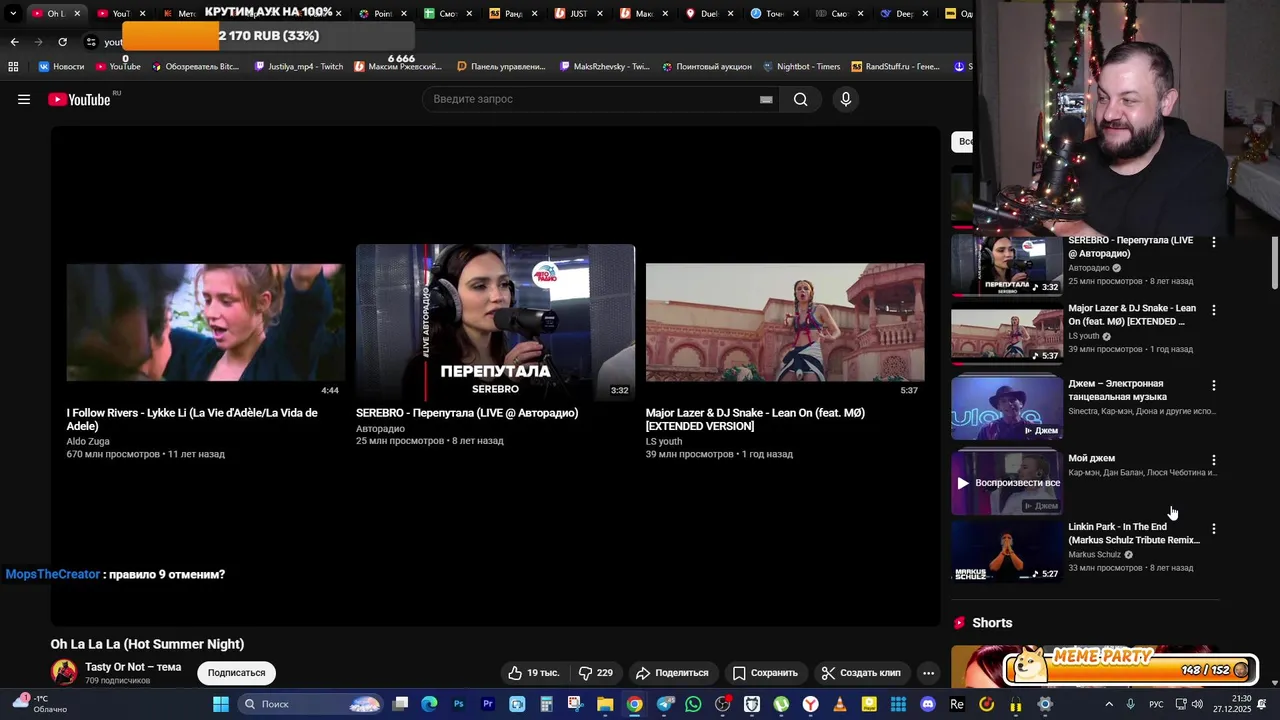Dislike the video (229)

(596, 673)
